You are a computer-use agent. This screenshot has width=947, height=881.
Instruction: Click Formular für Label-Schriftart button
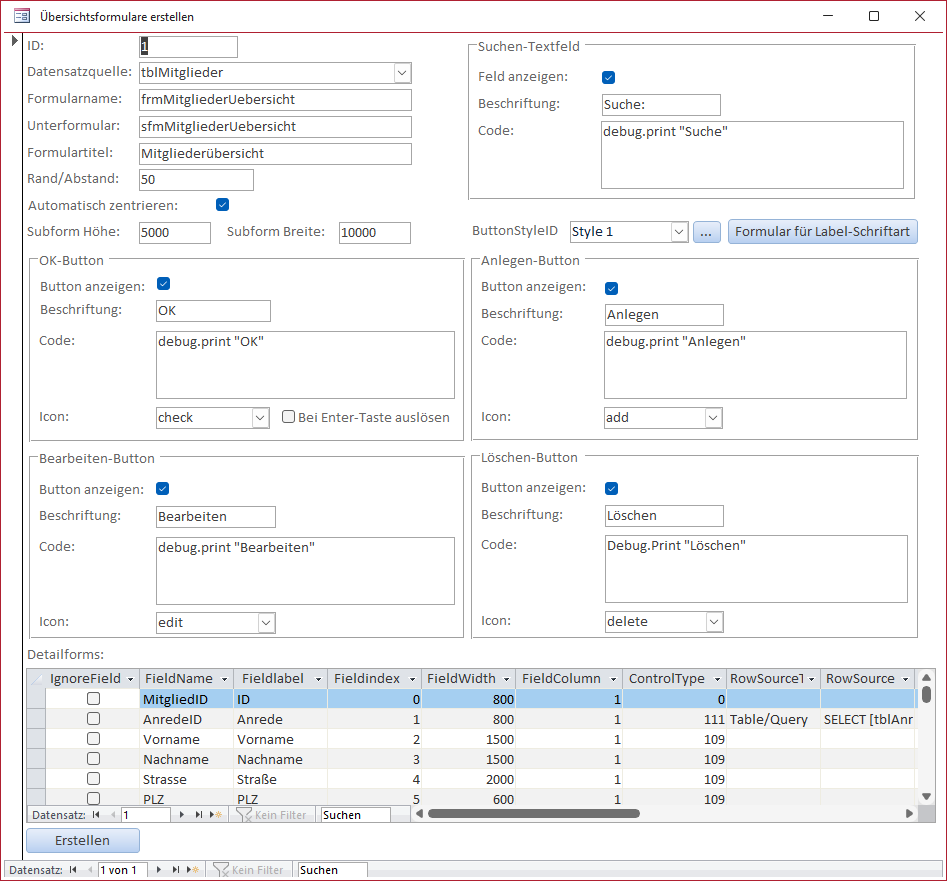(822, 231)
